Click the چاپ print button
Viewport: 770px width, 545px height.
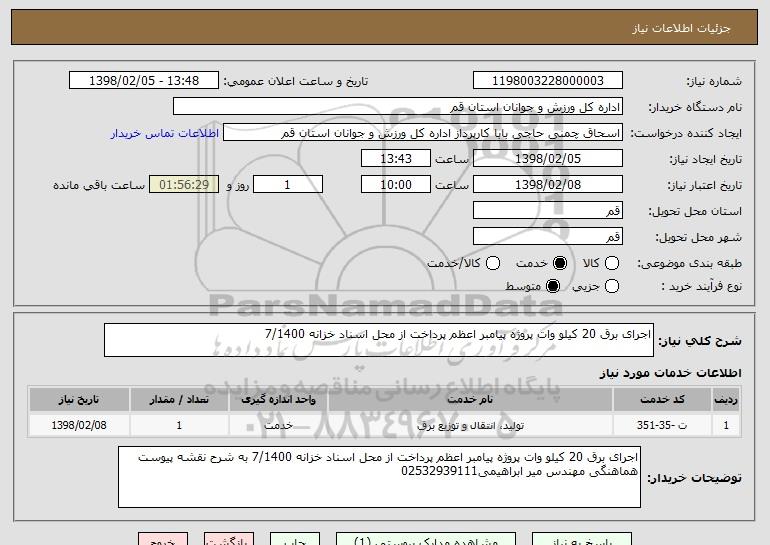295,539
